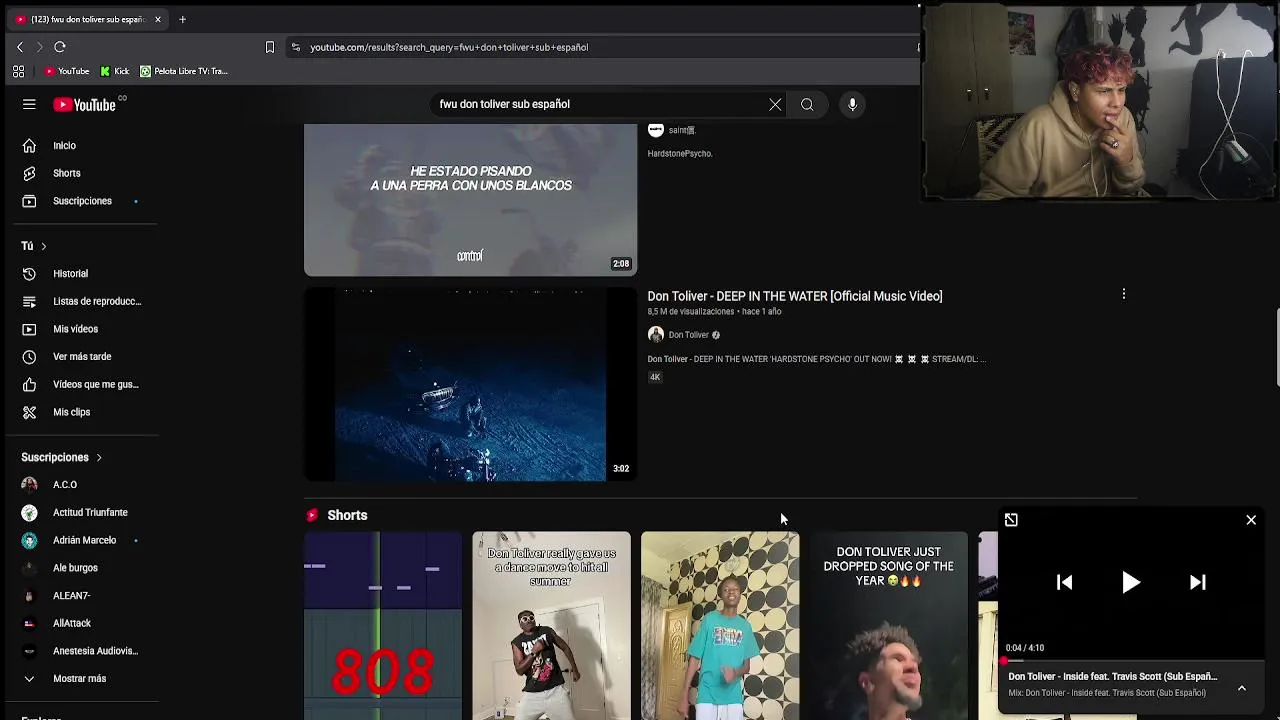Play the miniplayer video
Image resolution: width=1280 pixels, height=720 pixels.
[1131, 582]
